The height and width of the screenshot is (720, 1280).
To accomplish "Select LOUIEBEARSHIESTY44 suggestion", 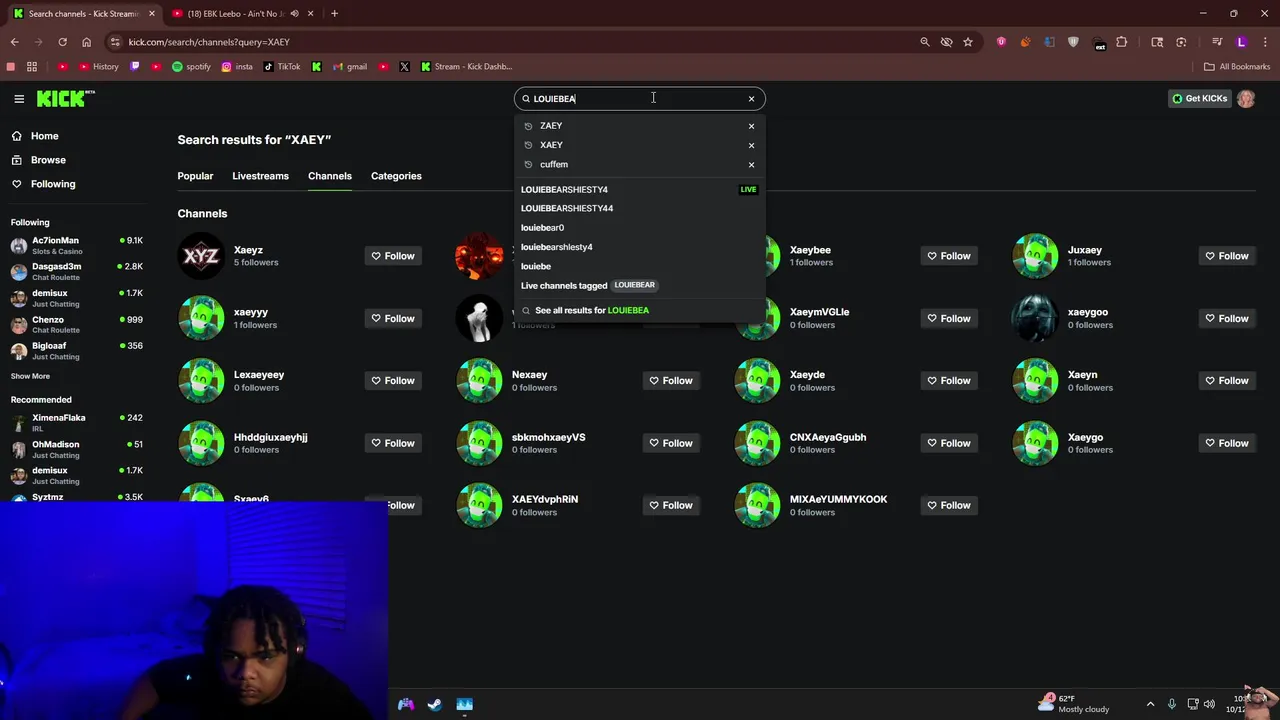I will (x=640, y=208).
